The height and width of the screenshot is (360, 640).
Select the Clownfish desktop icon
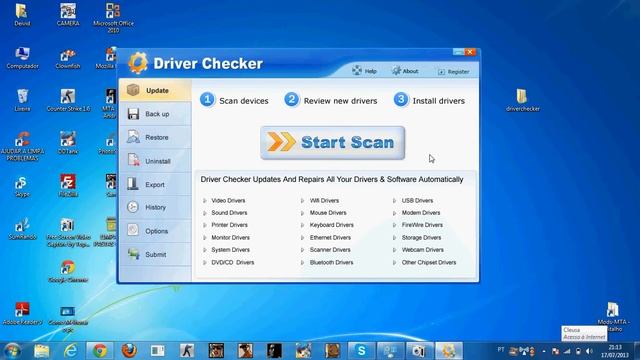point(68,58)
